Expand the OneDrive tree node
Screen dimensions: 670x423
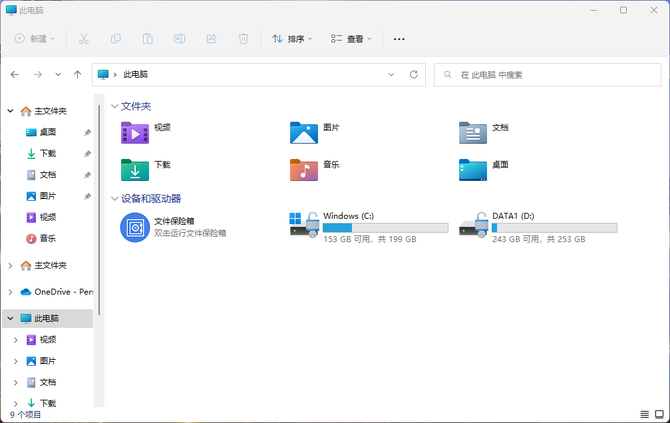click(11, 292)
